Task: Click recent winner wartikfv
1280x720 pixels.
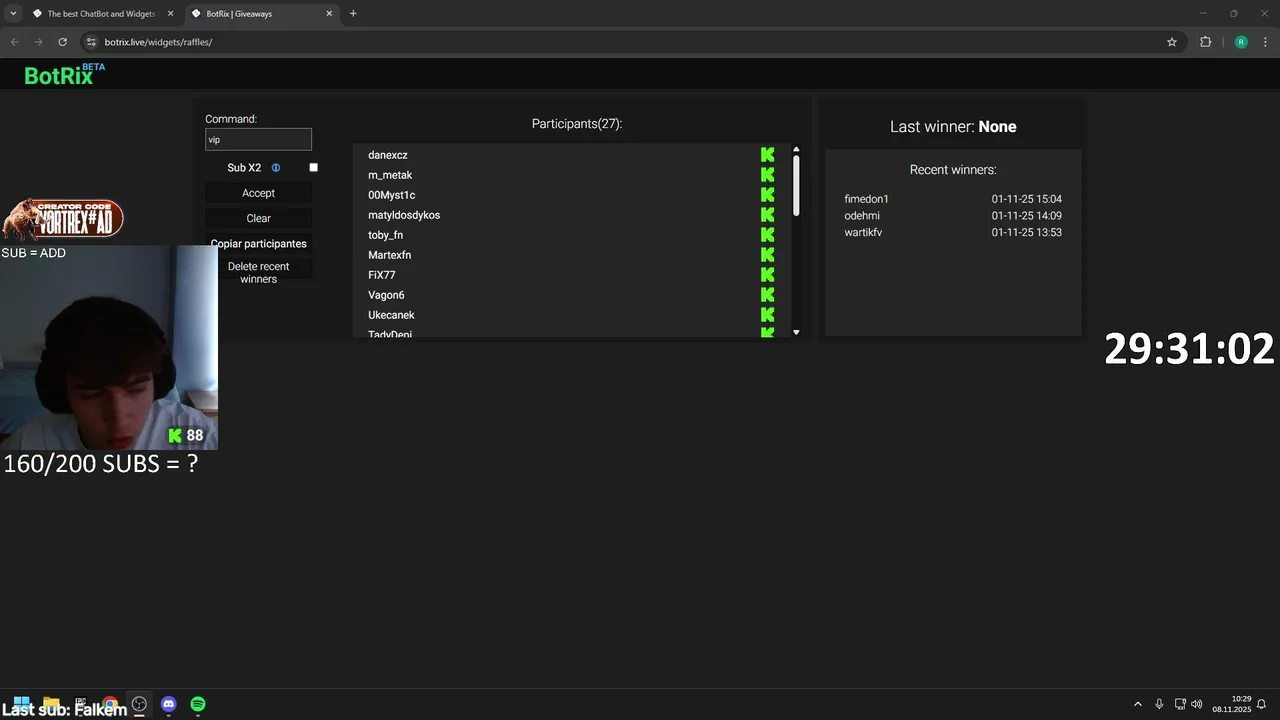Action: pos(863,232)
